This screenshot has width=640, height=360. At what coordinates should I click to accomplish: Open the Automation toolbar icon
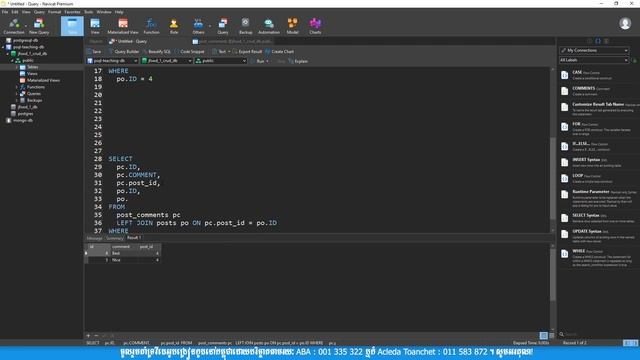pos(269,26)
